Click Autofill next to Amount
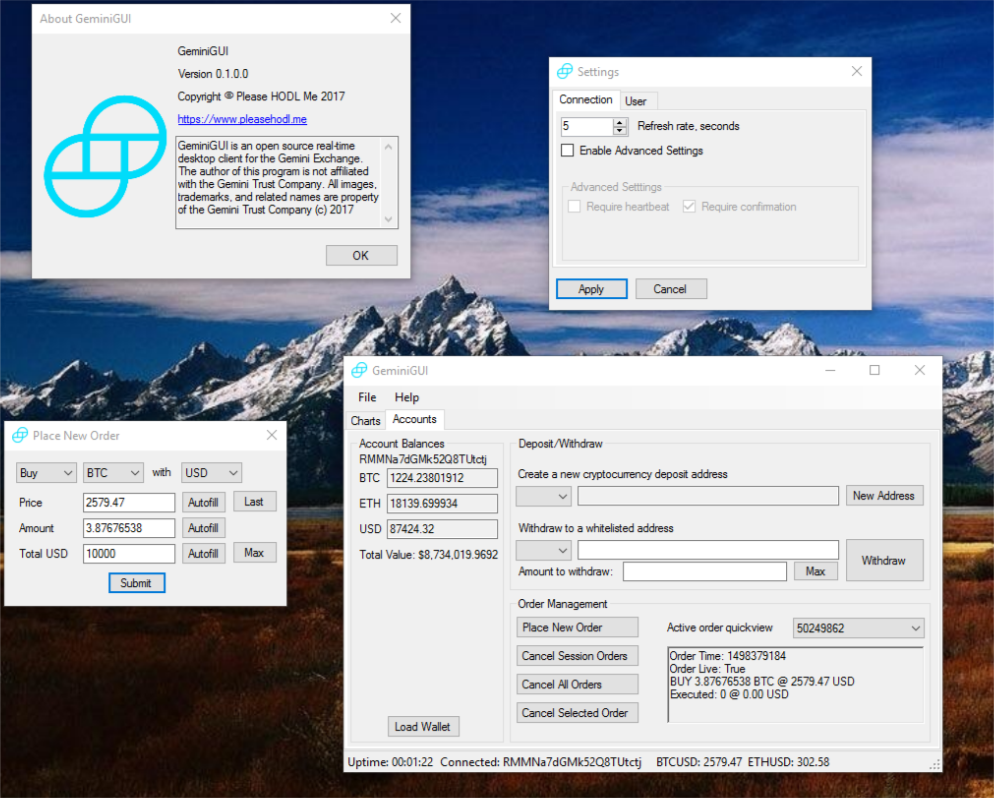Image resolution: width=994 pixels, height=798 pixels. (203, 528)
